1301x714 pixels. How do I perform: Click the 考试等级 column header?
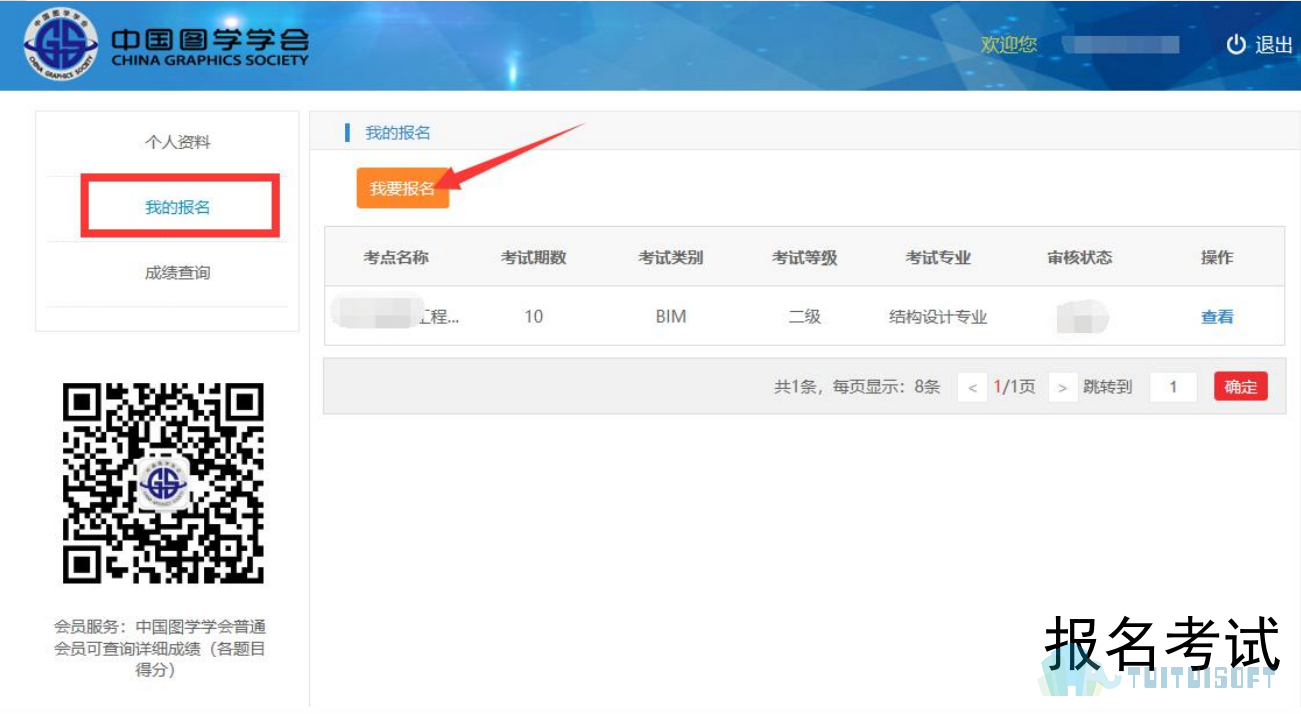click(804, 258)
